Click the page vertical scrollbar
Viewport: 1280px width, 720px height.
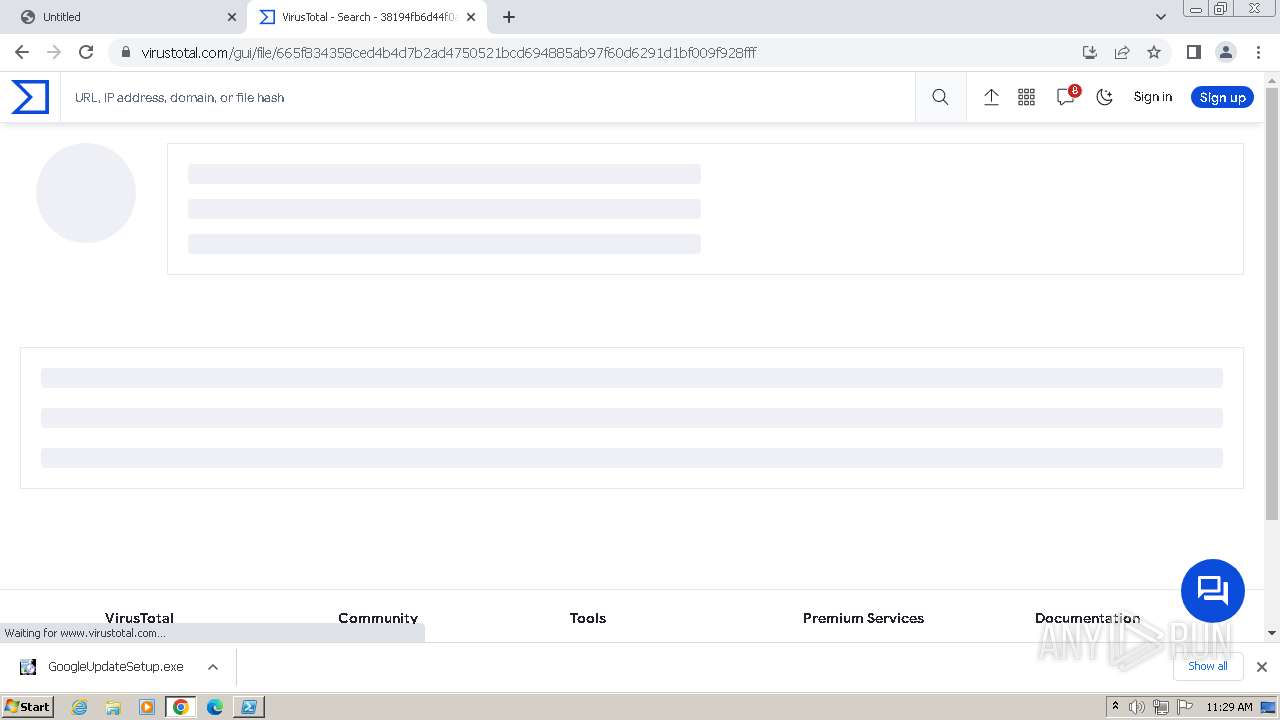1272,304
